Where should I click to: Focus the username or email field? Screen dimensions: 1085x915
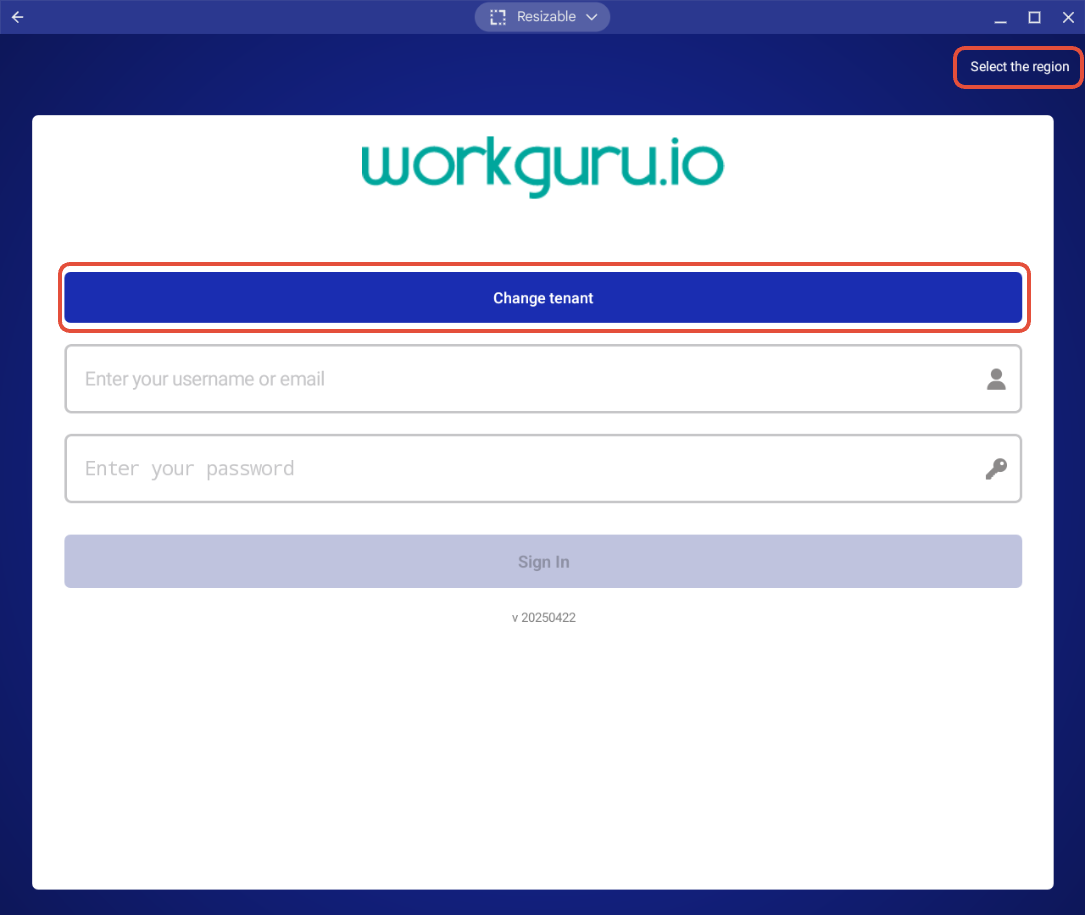tap(543, 379)
